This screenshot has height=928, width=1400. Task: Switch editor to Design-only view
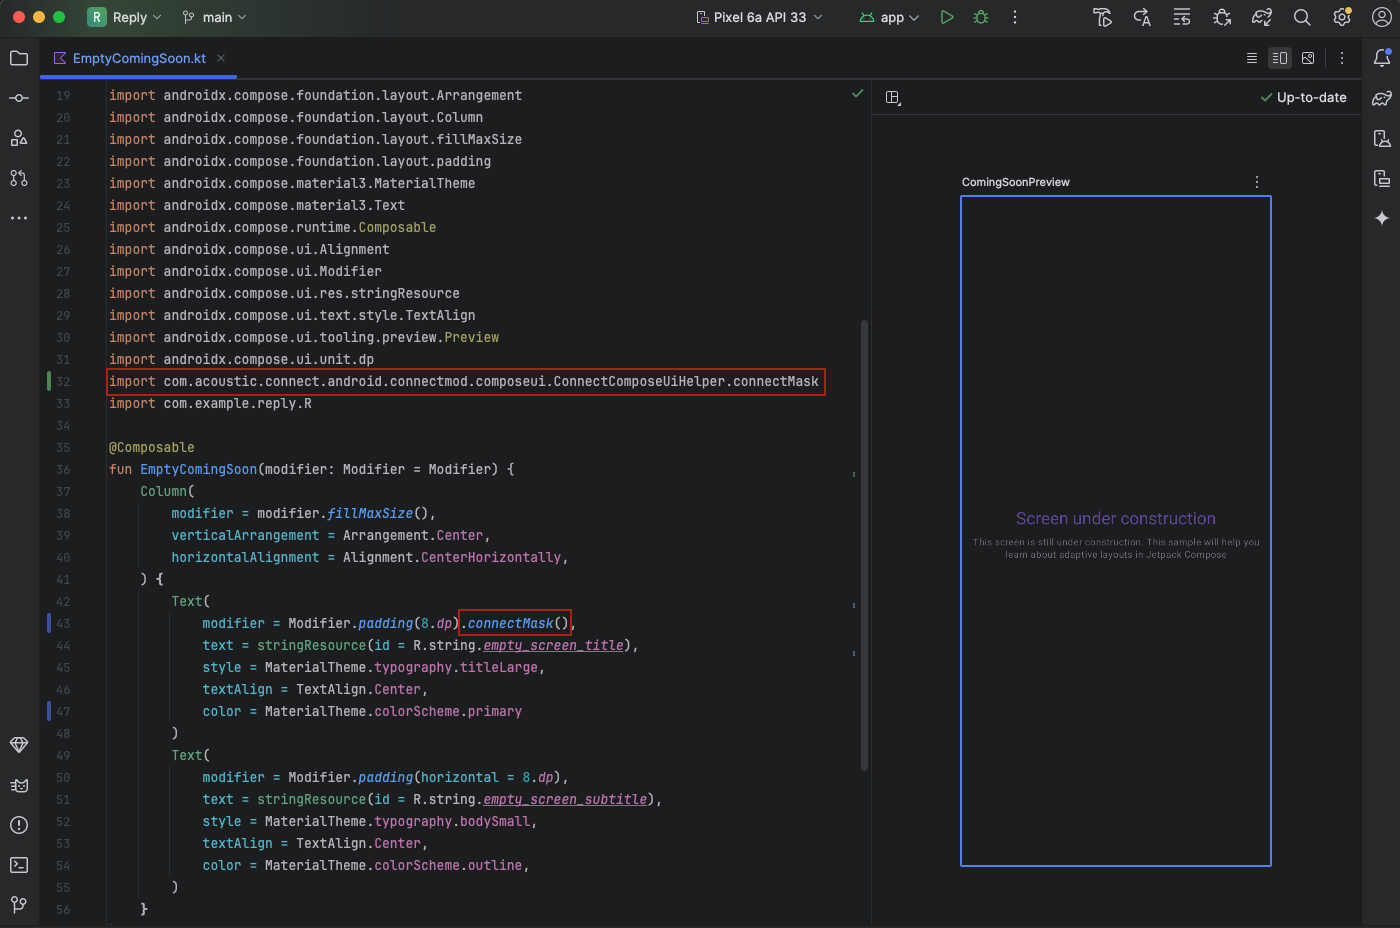[1308, 58]
